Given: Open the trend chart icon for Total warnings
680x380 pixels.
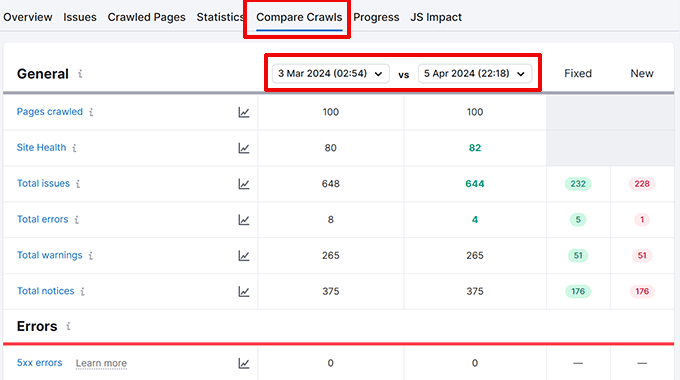Looking at the screenshot, I should click(x=244, y=256).
